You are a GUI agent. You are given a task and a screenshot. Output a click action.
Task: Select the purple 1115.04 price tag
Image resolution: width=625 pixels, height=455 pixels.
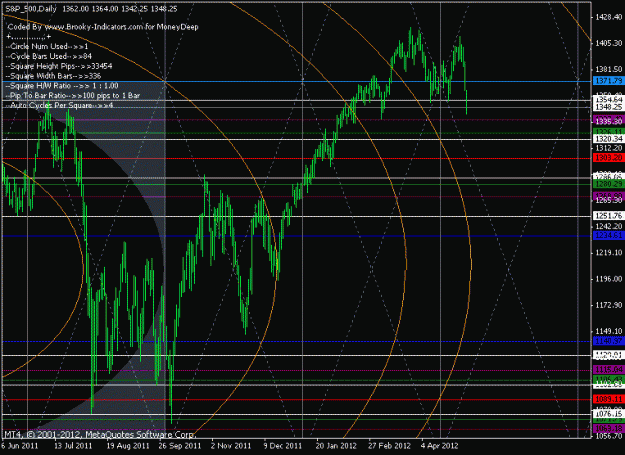point(609,370)
